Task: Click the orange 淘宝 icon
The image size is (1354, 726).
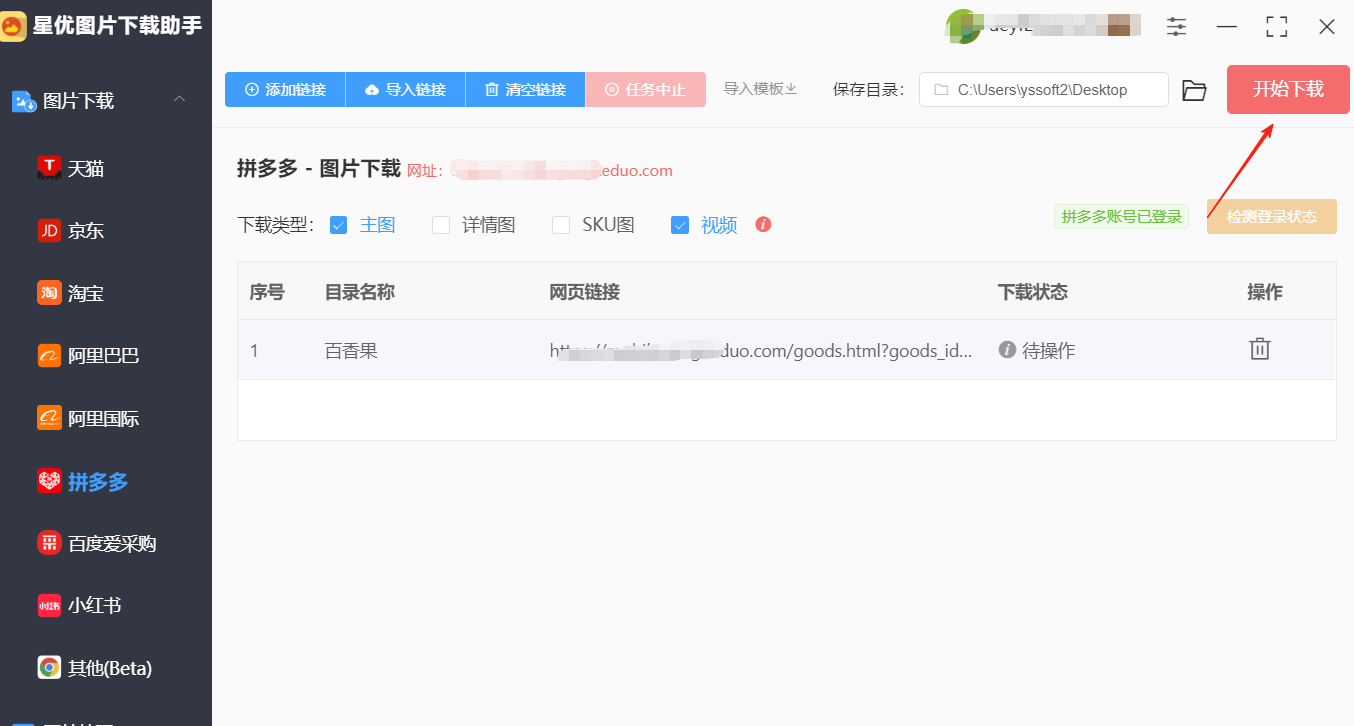Action: coord(49,293)
